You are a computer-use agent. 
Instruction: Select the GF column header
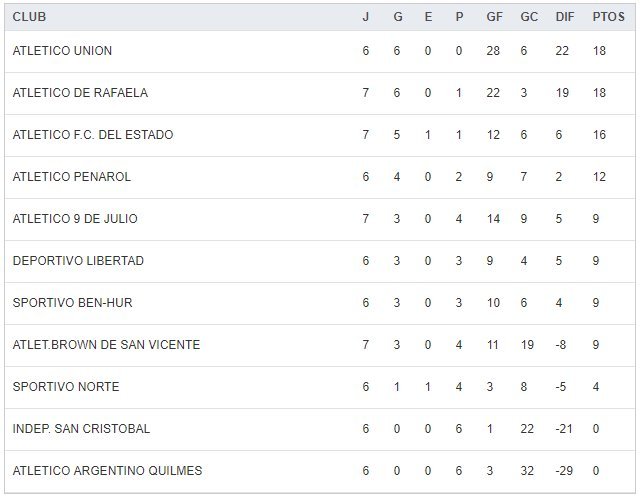[x=495, y=17]
